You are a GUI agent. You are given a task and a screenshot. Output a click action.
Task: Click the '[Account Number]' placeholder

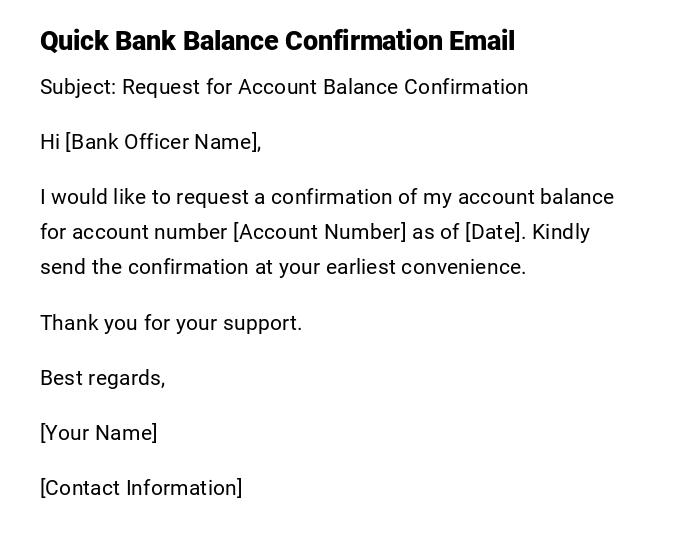pos(320,232)
